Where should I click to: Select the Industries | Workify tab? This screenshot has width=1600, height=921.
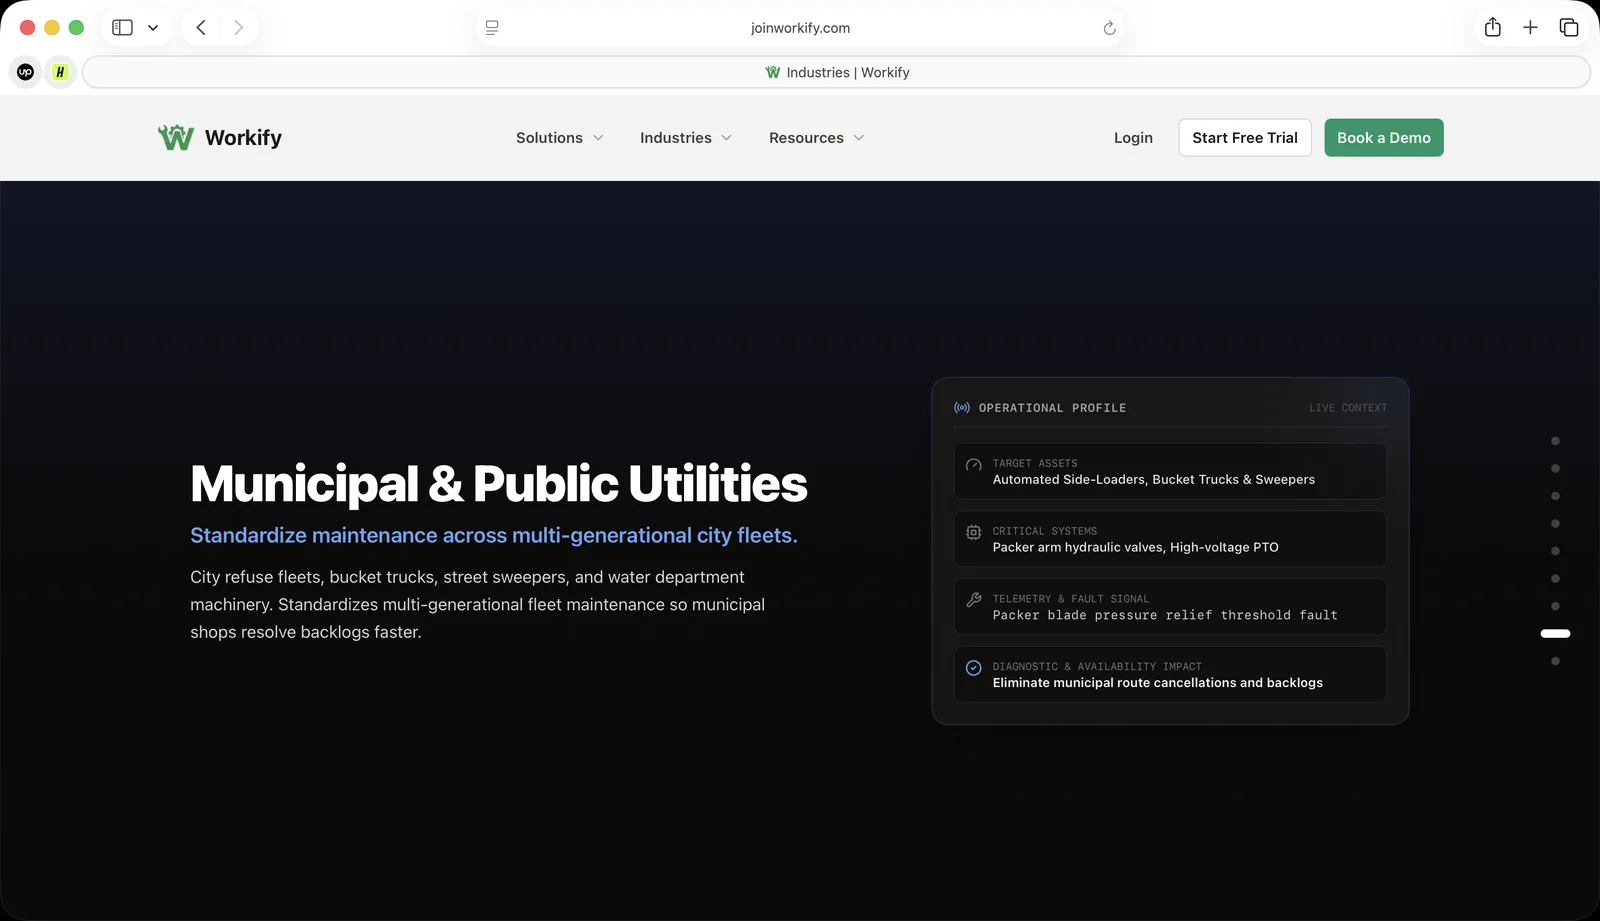point(837,72)
